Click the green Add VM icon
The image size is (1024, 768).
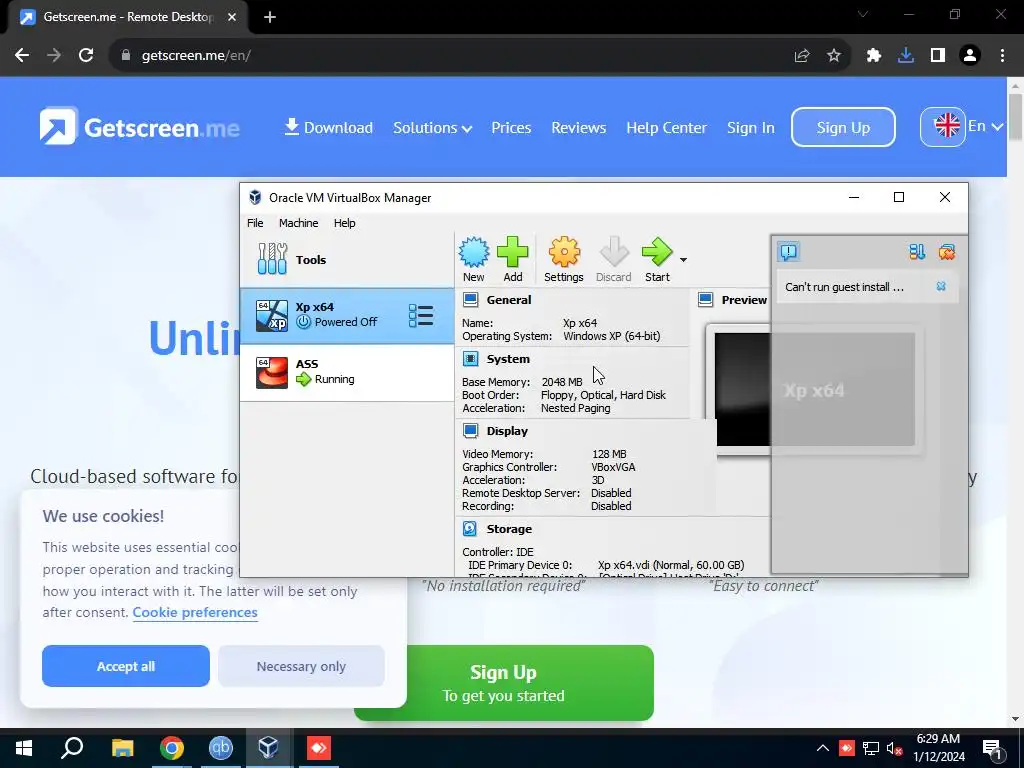(x=513, y=259)
